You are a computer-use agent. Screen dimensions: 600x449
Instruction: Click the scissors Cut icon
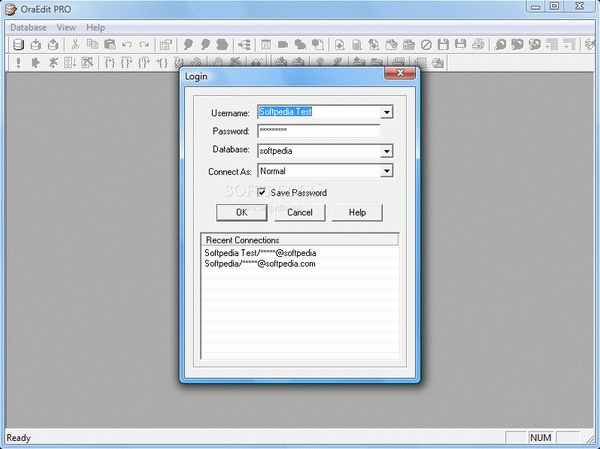pyautogui.click(x=74, y=45)
